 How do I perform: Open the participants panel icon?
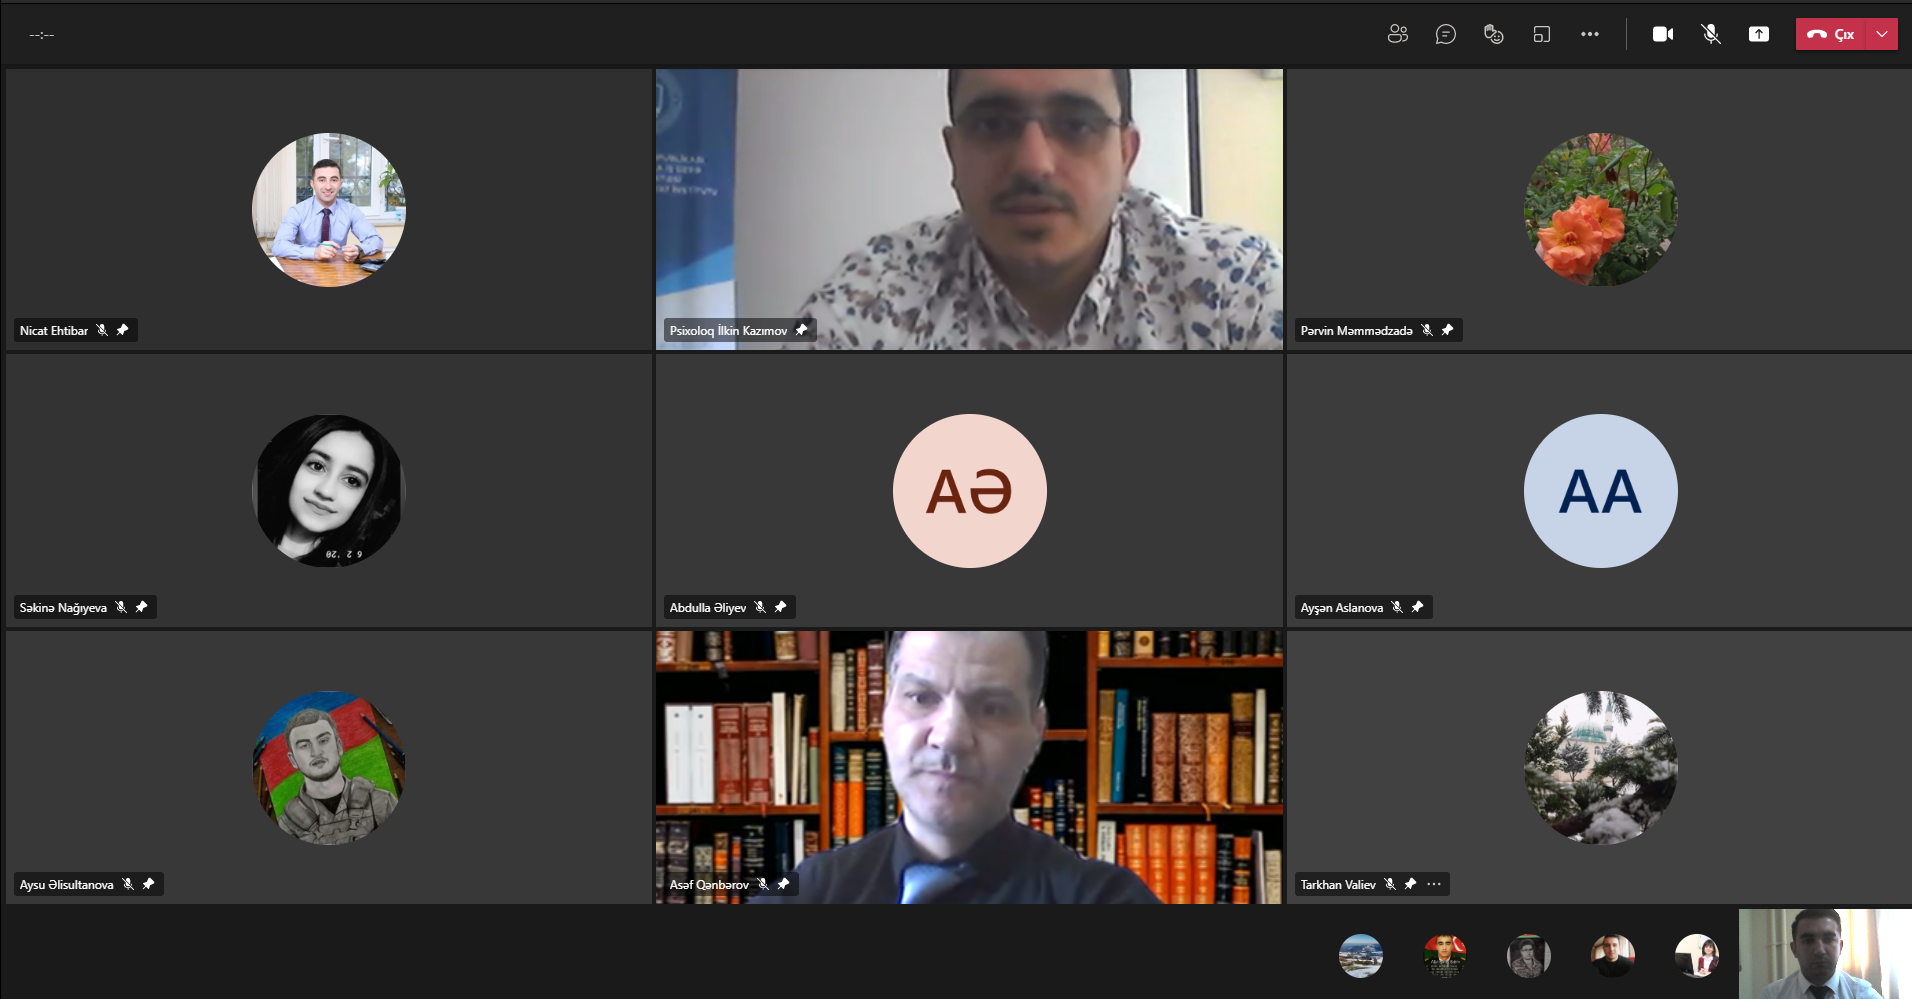coord(1397,34)
